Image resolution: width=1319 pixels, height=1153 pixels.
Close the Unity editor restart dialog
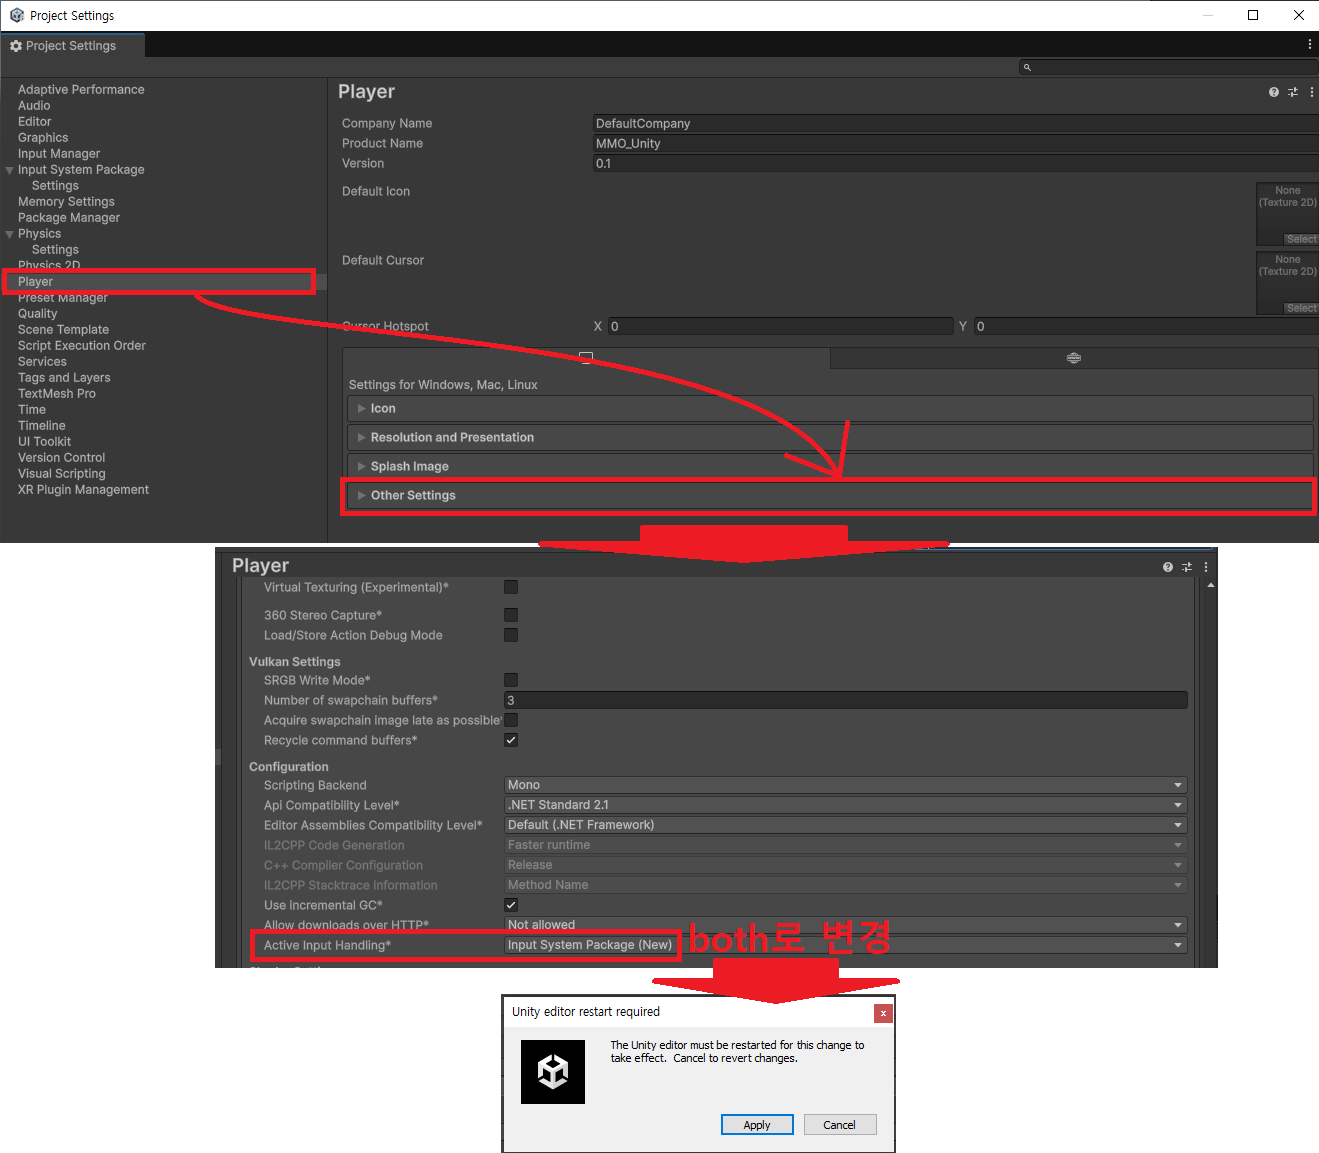point(883,1013)
